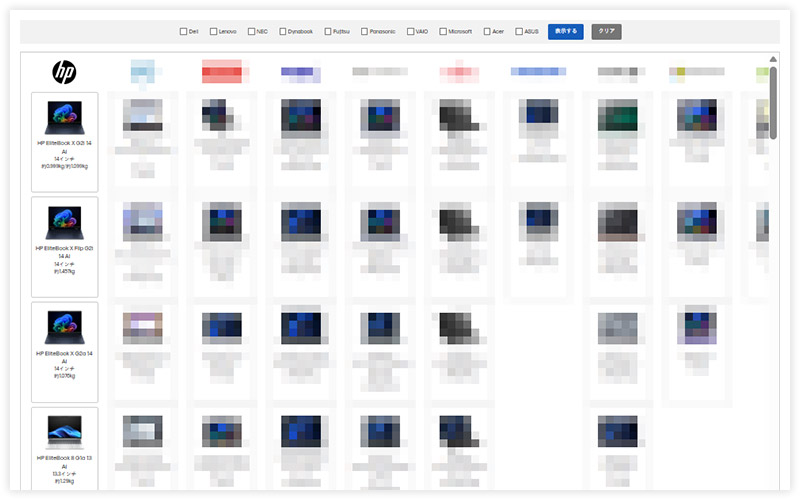Open the HP EliteBook X G2i 14 AI card
Screen dimensions: 800x500
click(x=65, y=142)
